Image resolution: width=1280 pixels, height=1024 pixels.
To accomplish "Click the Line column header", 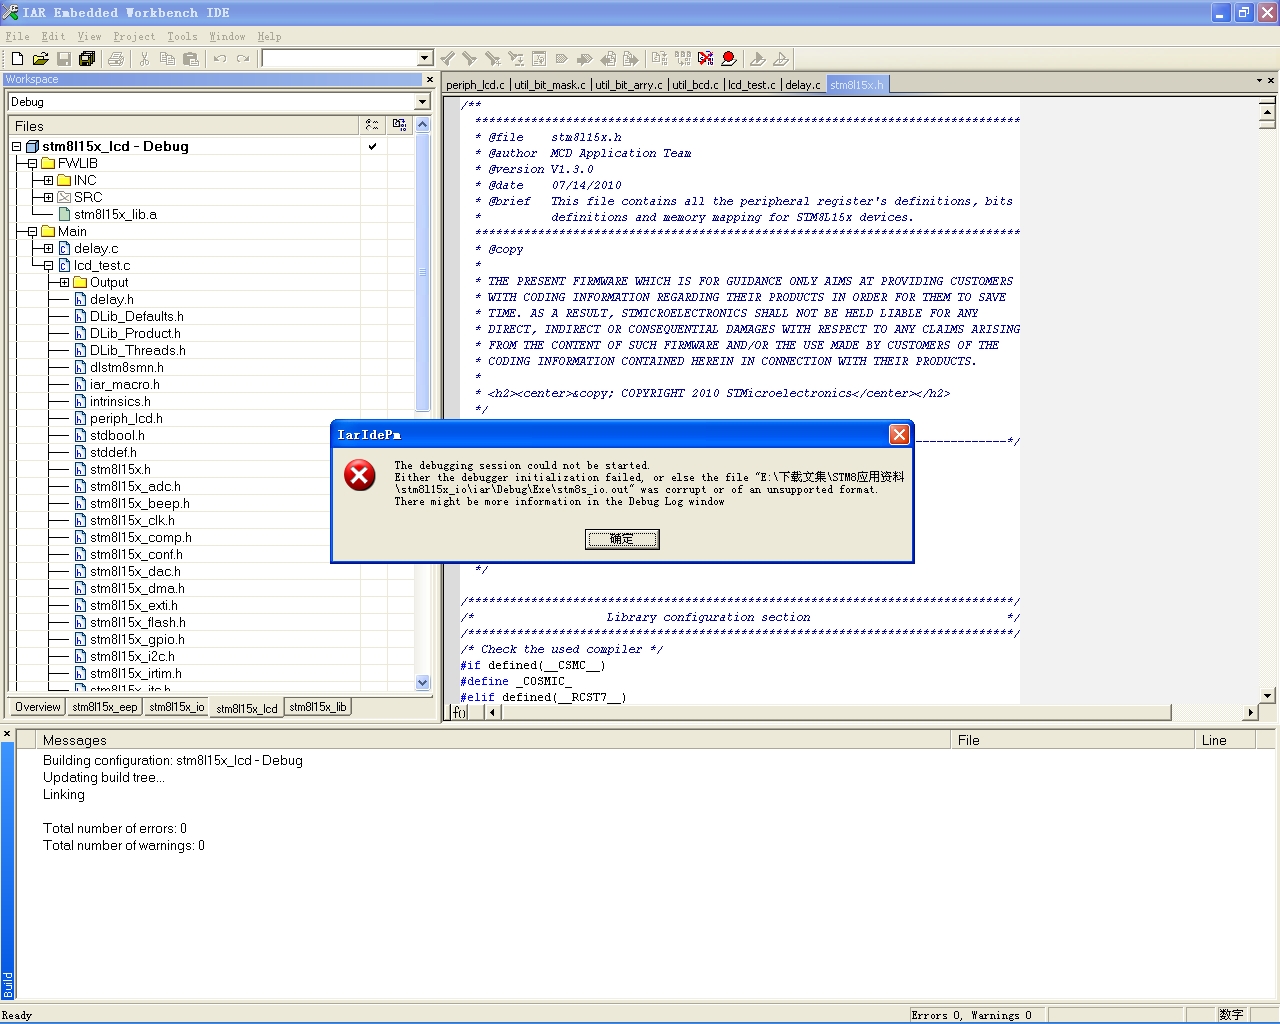I will pyautogui.click(x=1226, y=740).
